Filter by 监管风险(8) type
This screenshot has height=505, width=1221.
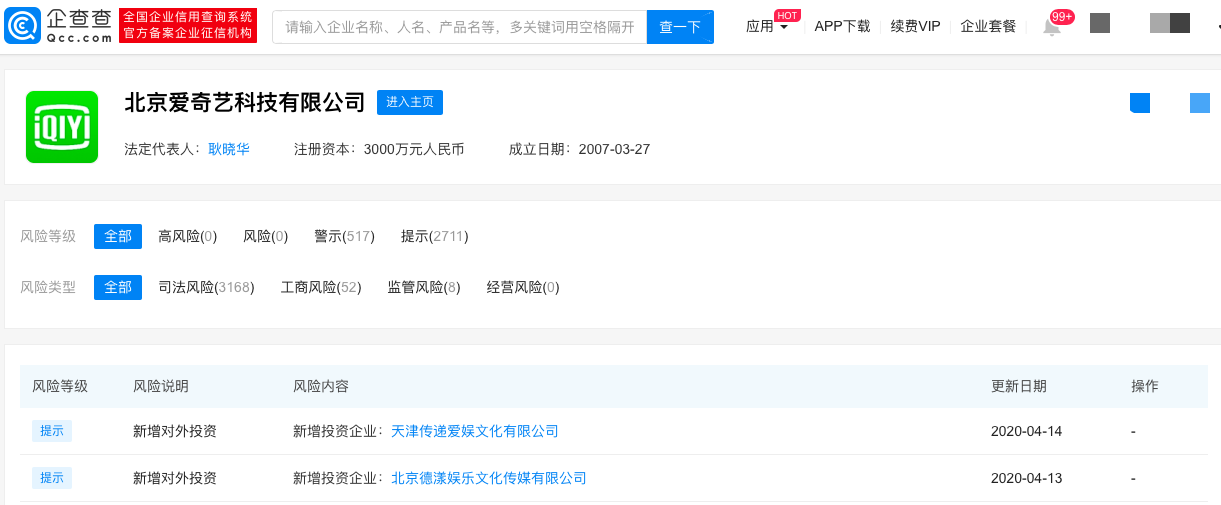424,287
